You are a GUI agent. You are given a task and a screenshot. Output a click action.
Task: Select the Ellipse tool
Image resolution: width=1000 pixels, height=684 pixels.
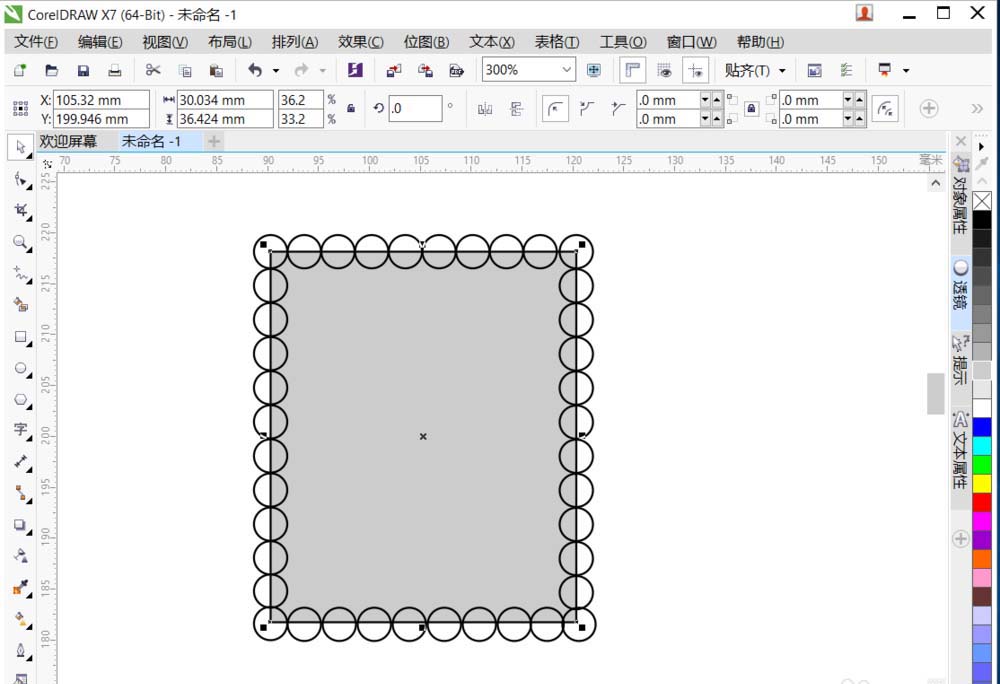[x=20, y=369]
